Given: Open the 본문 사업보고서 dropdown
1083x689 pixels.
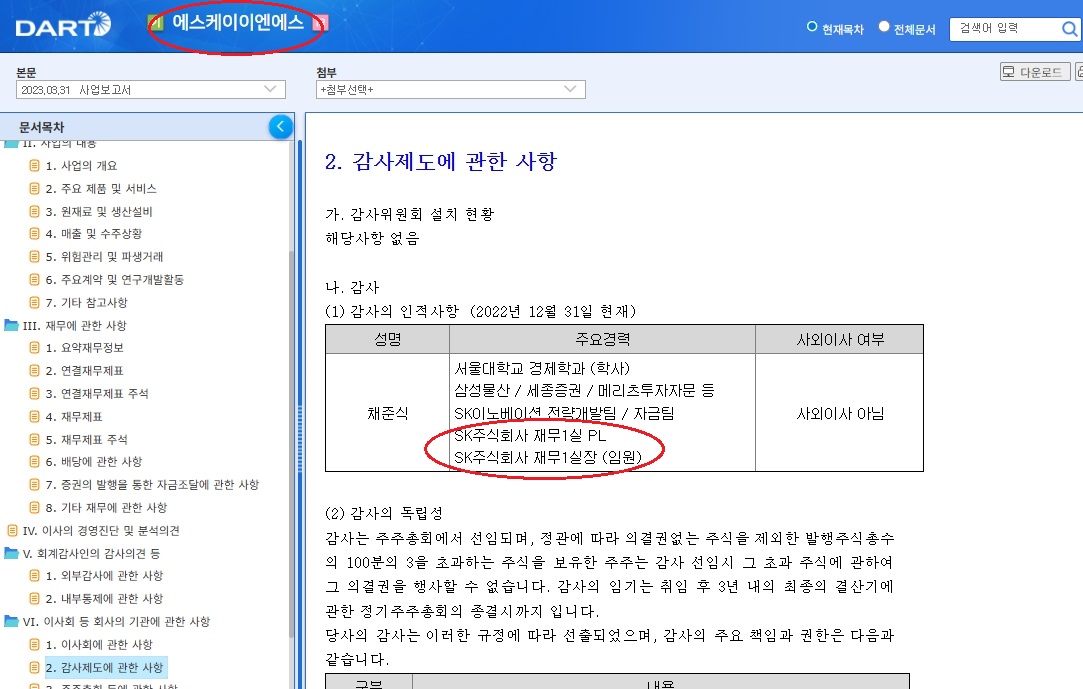Looking at the screenshot, I should pyautogui.click(x=151, y=90).
